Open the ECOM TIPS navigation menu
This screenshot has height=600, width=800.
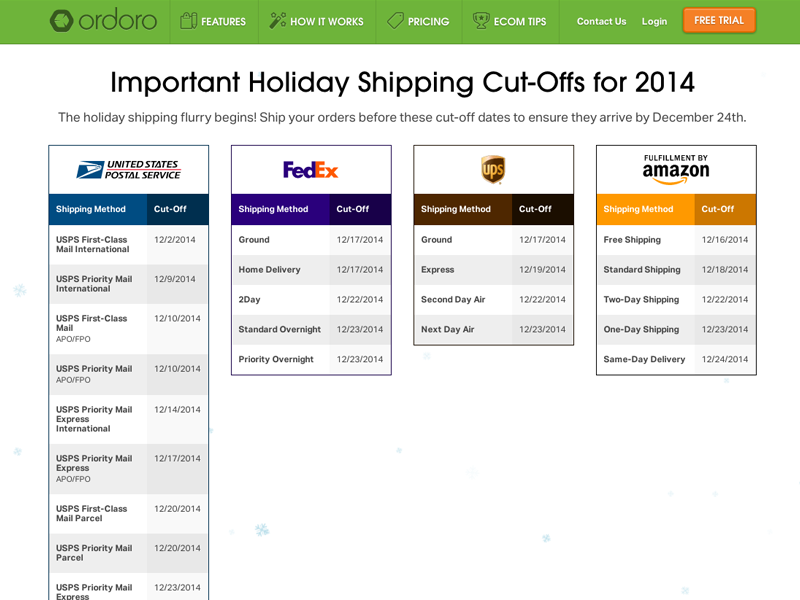pos(519,20)
